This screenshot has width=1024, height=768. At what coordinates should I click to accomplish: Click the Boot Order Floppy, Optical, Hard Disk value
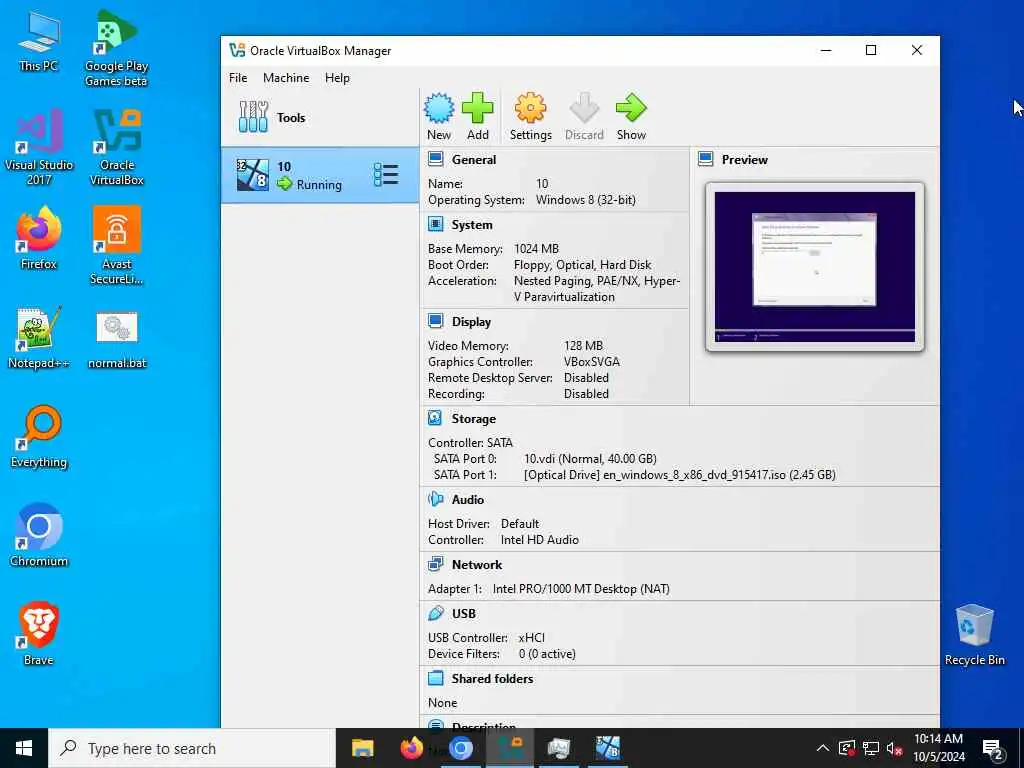click(583, 265)
